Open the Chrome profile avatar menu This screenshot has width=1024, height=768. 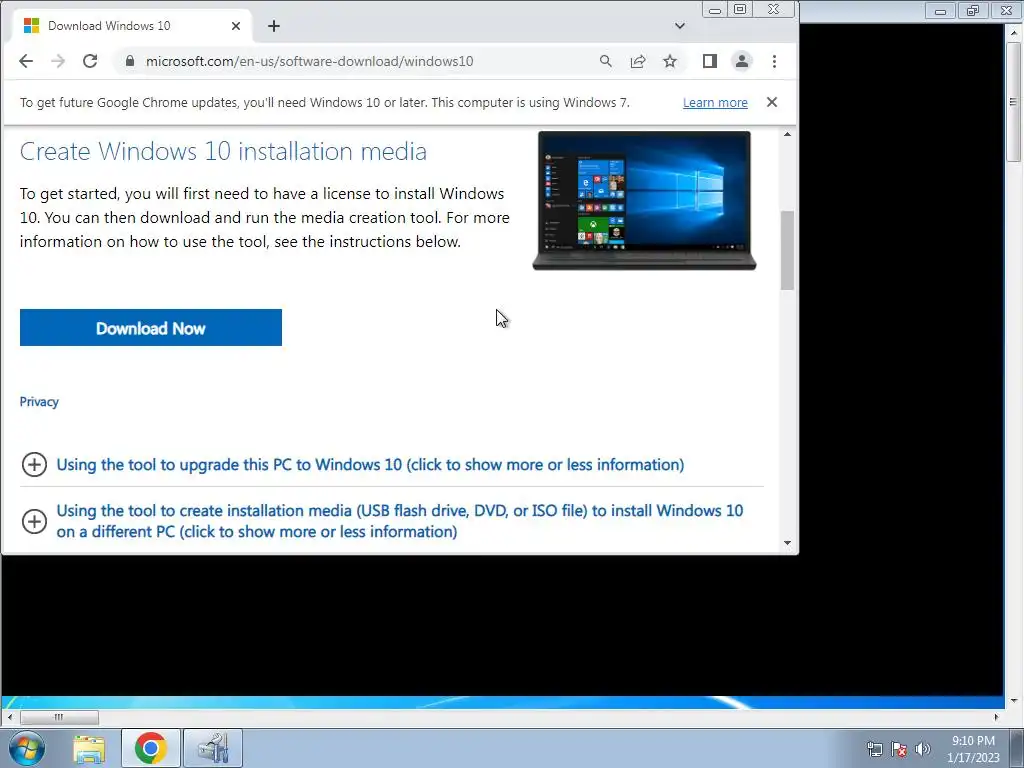click(x=742, y=61)
